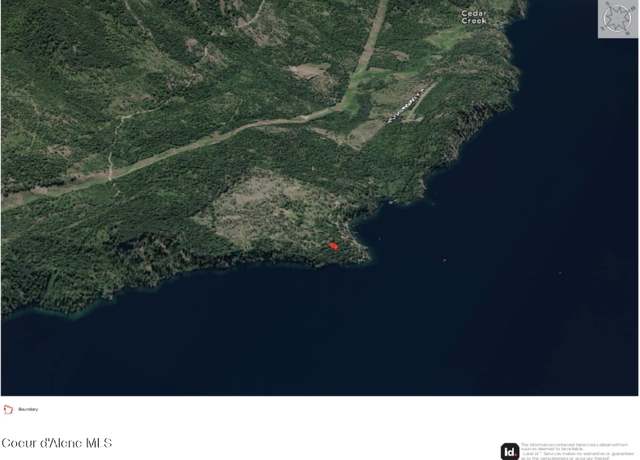Click the small white boat speck on the open lake
The width and height of the screenshot is (640, 460).
(x=444, y=259)
